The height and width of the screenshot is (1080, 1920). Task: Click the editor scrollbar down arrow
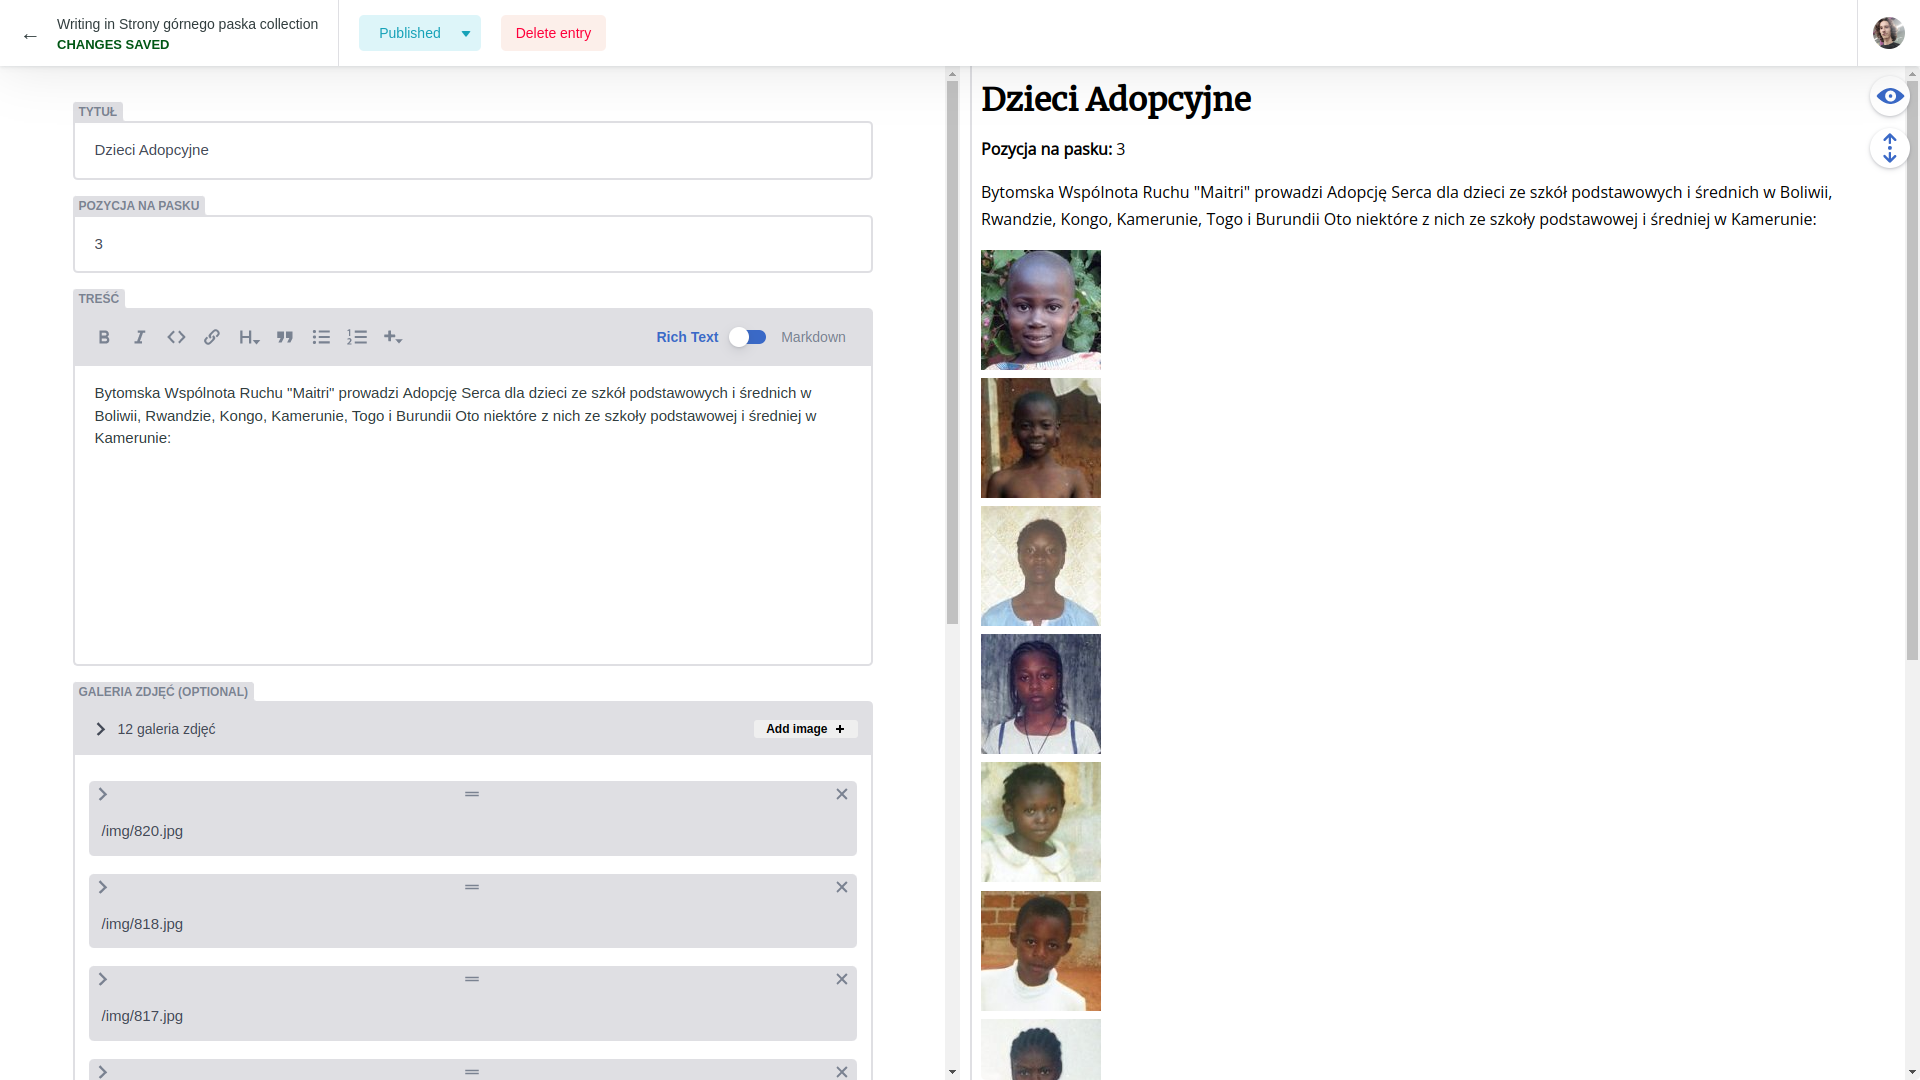952,1072
